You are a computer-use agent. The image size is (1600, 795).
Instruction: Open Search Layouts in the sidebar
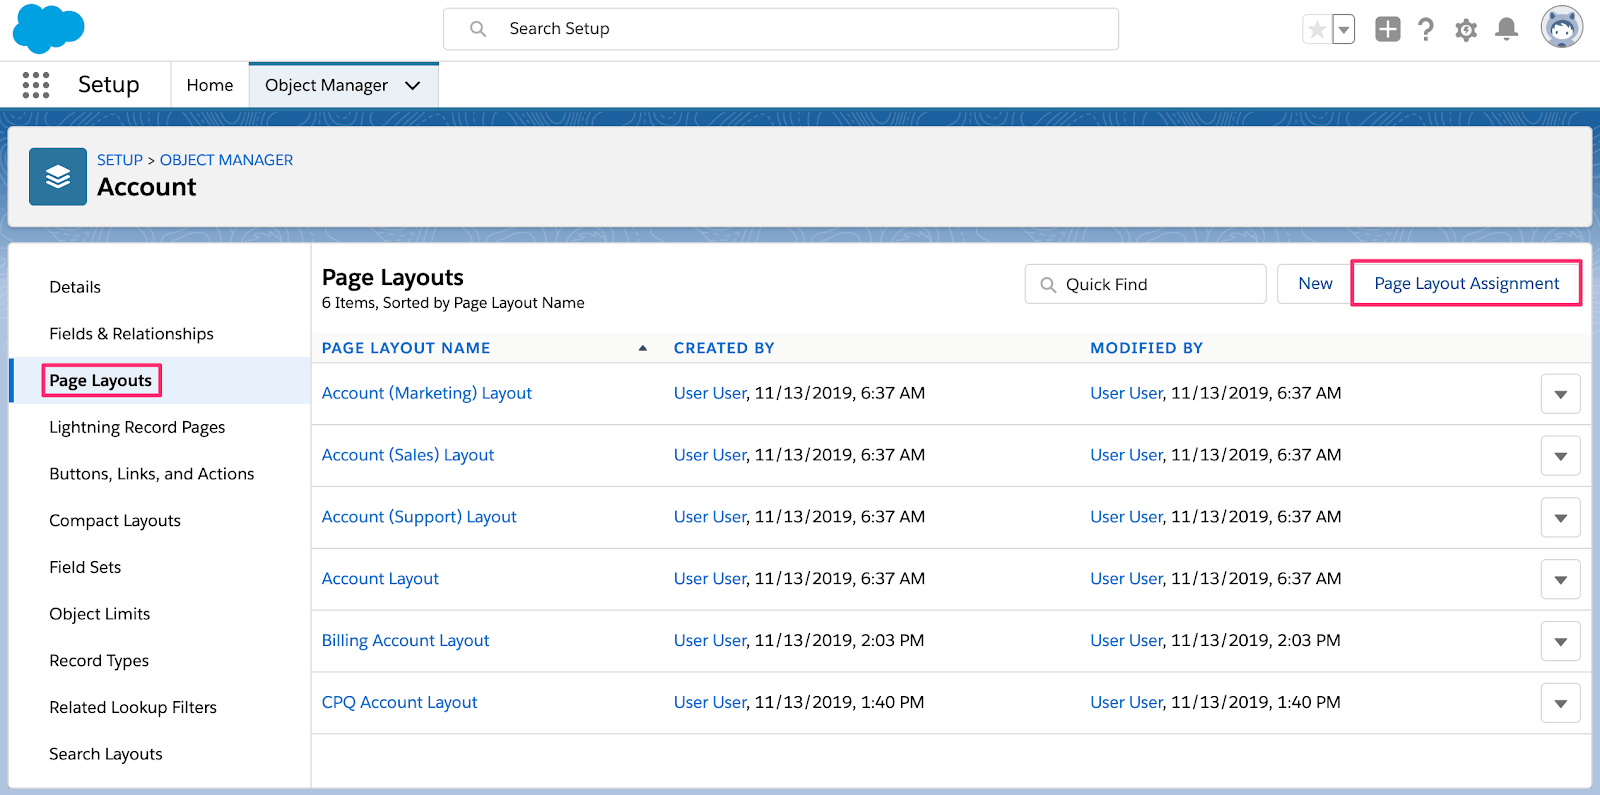[106, 754]
